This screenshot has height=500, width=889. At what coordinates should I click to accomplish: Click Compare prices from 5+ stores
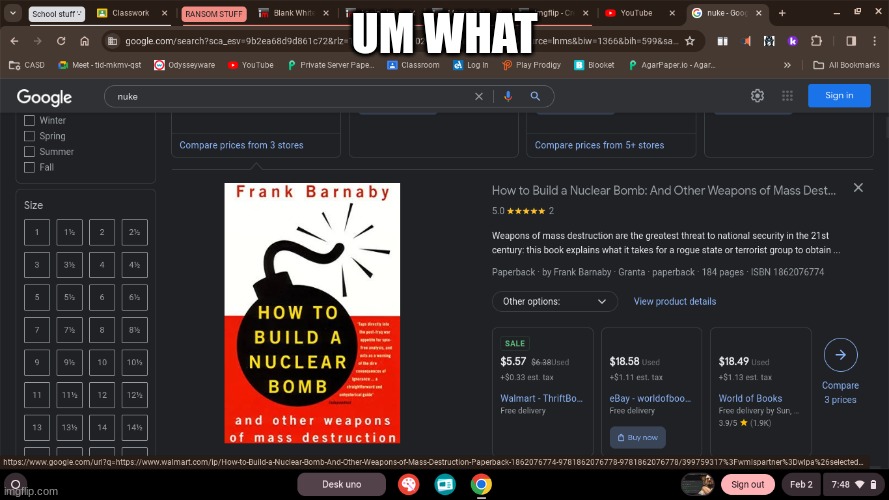point(599,145)
